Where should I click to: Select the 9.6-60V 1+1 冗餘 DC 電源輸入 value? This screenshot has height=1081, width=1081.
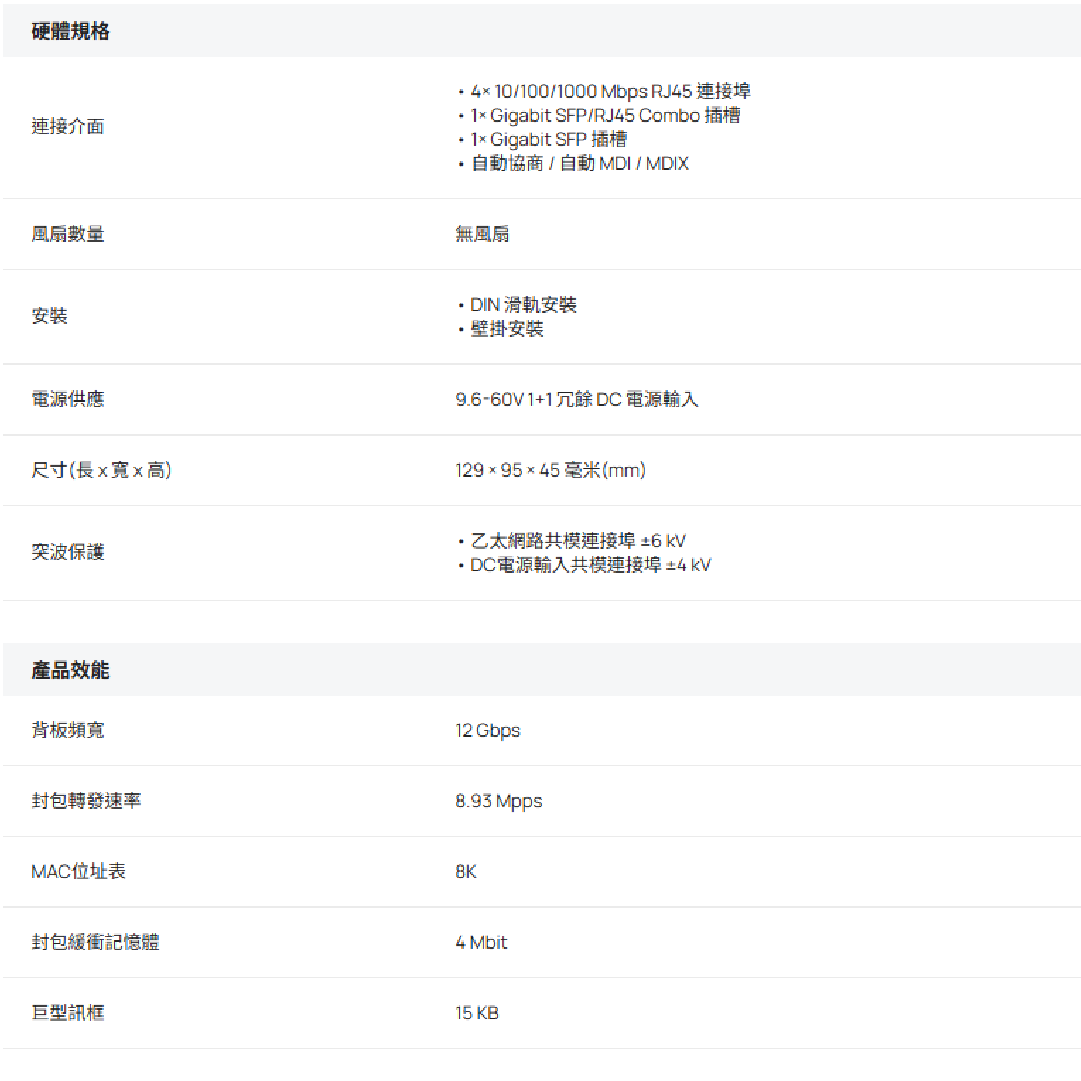tap(577, 400)
